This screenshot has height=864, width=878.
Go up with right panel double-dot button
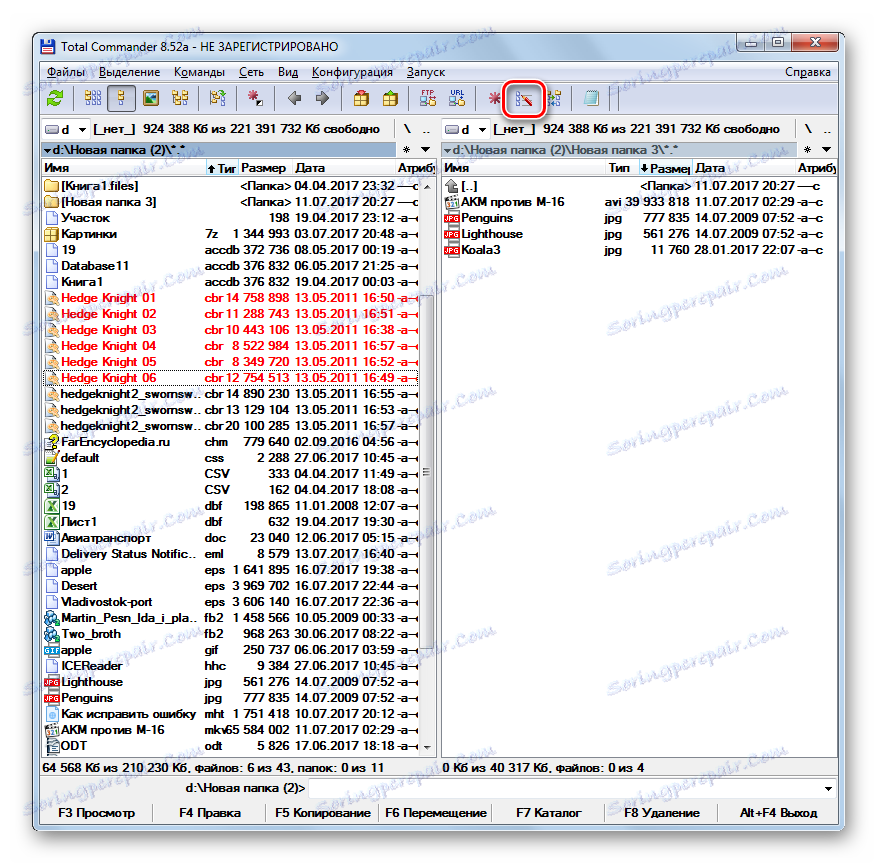pos(827,129)
